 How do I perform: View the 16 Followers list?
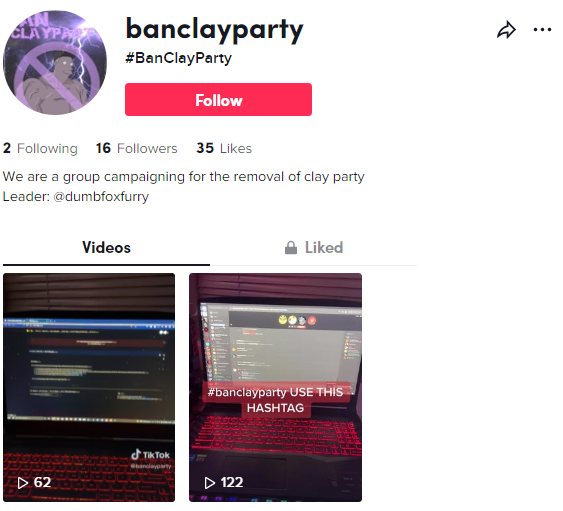pos(136,148)
